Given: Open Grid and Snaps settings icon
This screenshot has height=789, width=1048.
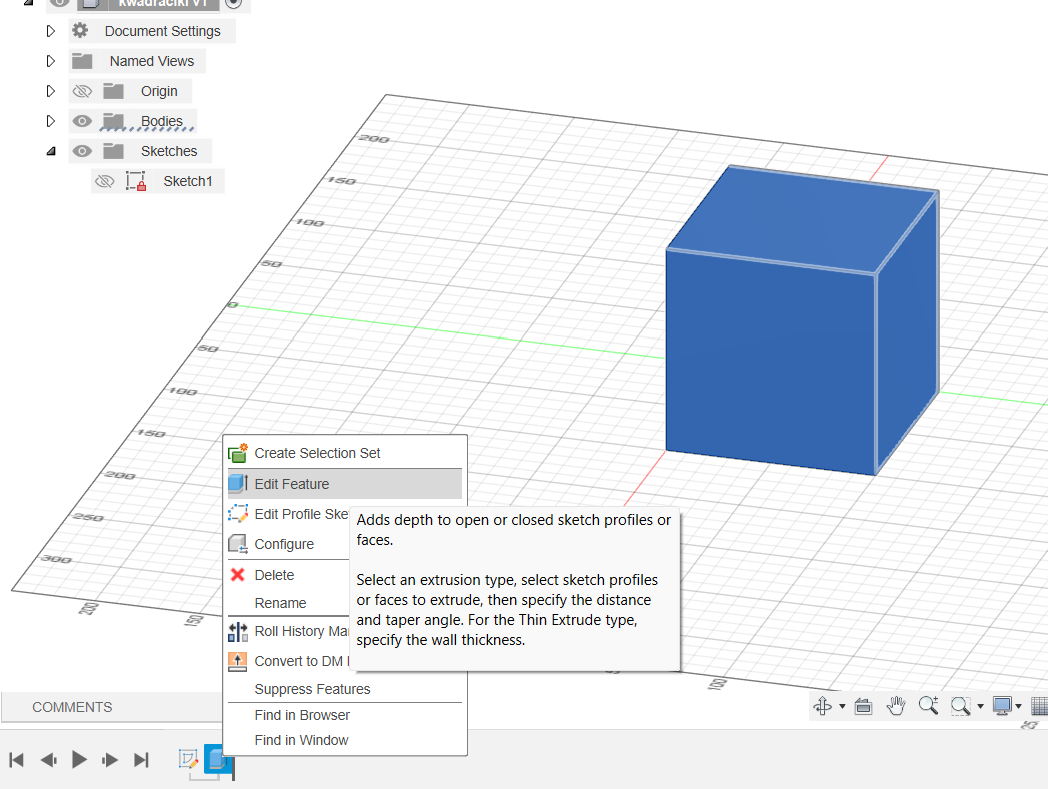Looking at the screenshot, I should pyautogui.click(x=1040, y=706).
